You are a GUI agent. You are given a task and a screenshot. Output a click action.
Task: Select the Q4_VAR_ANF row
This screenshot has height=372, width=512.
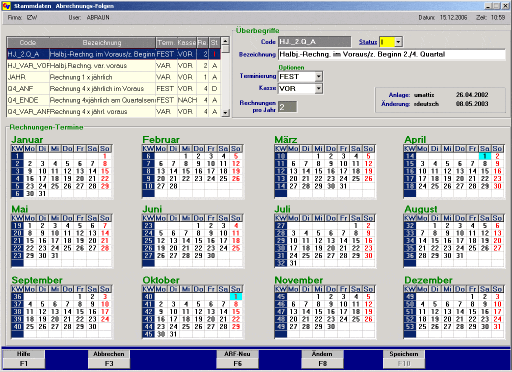point(113,111)
